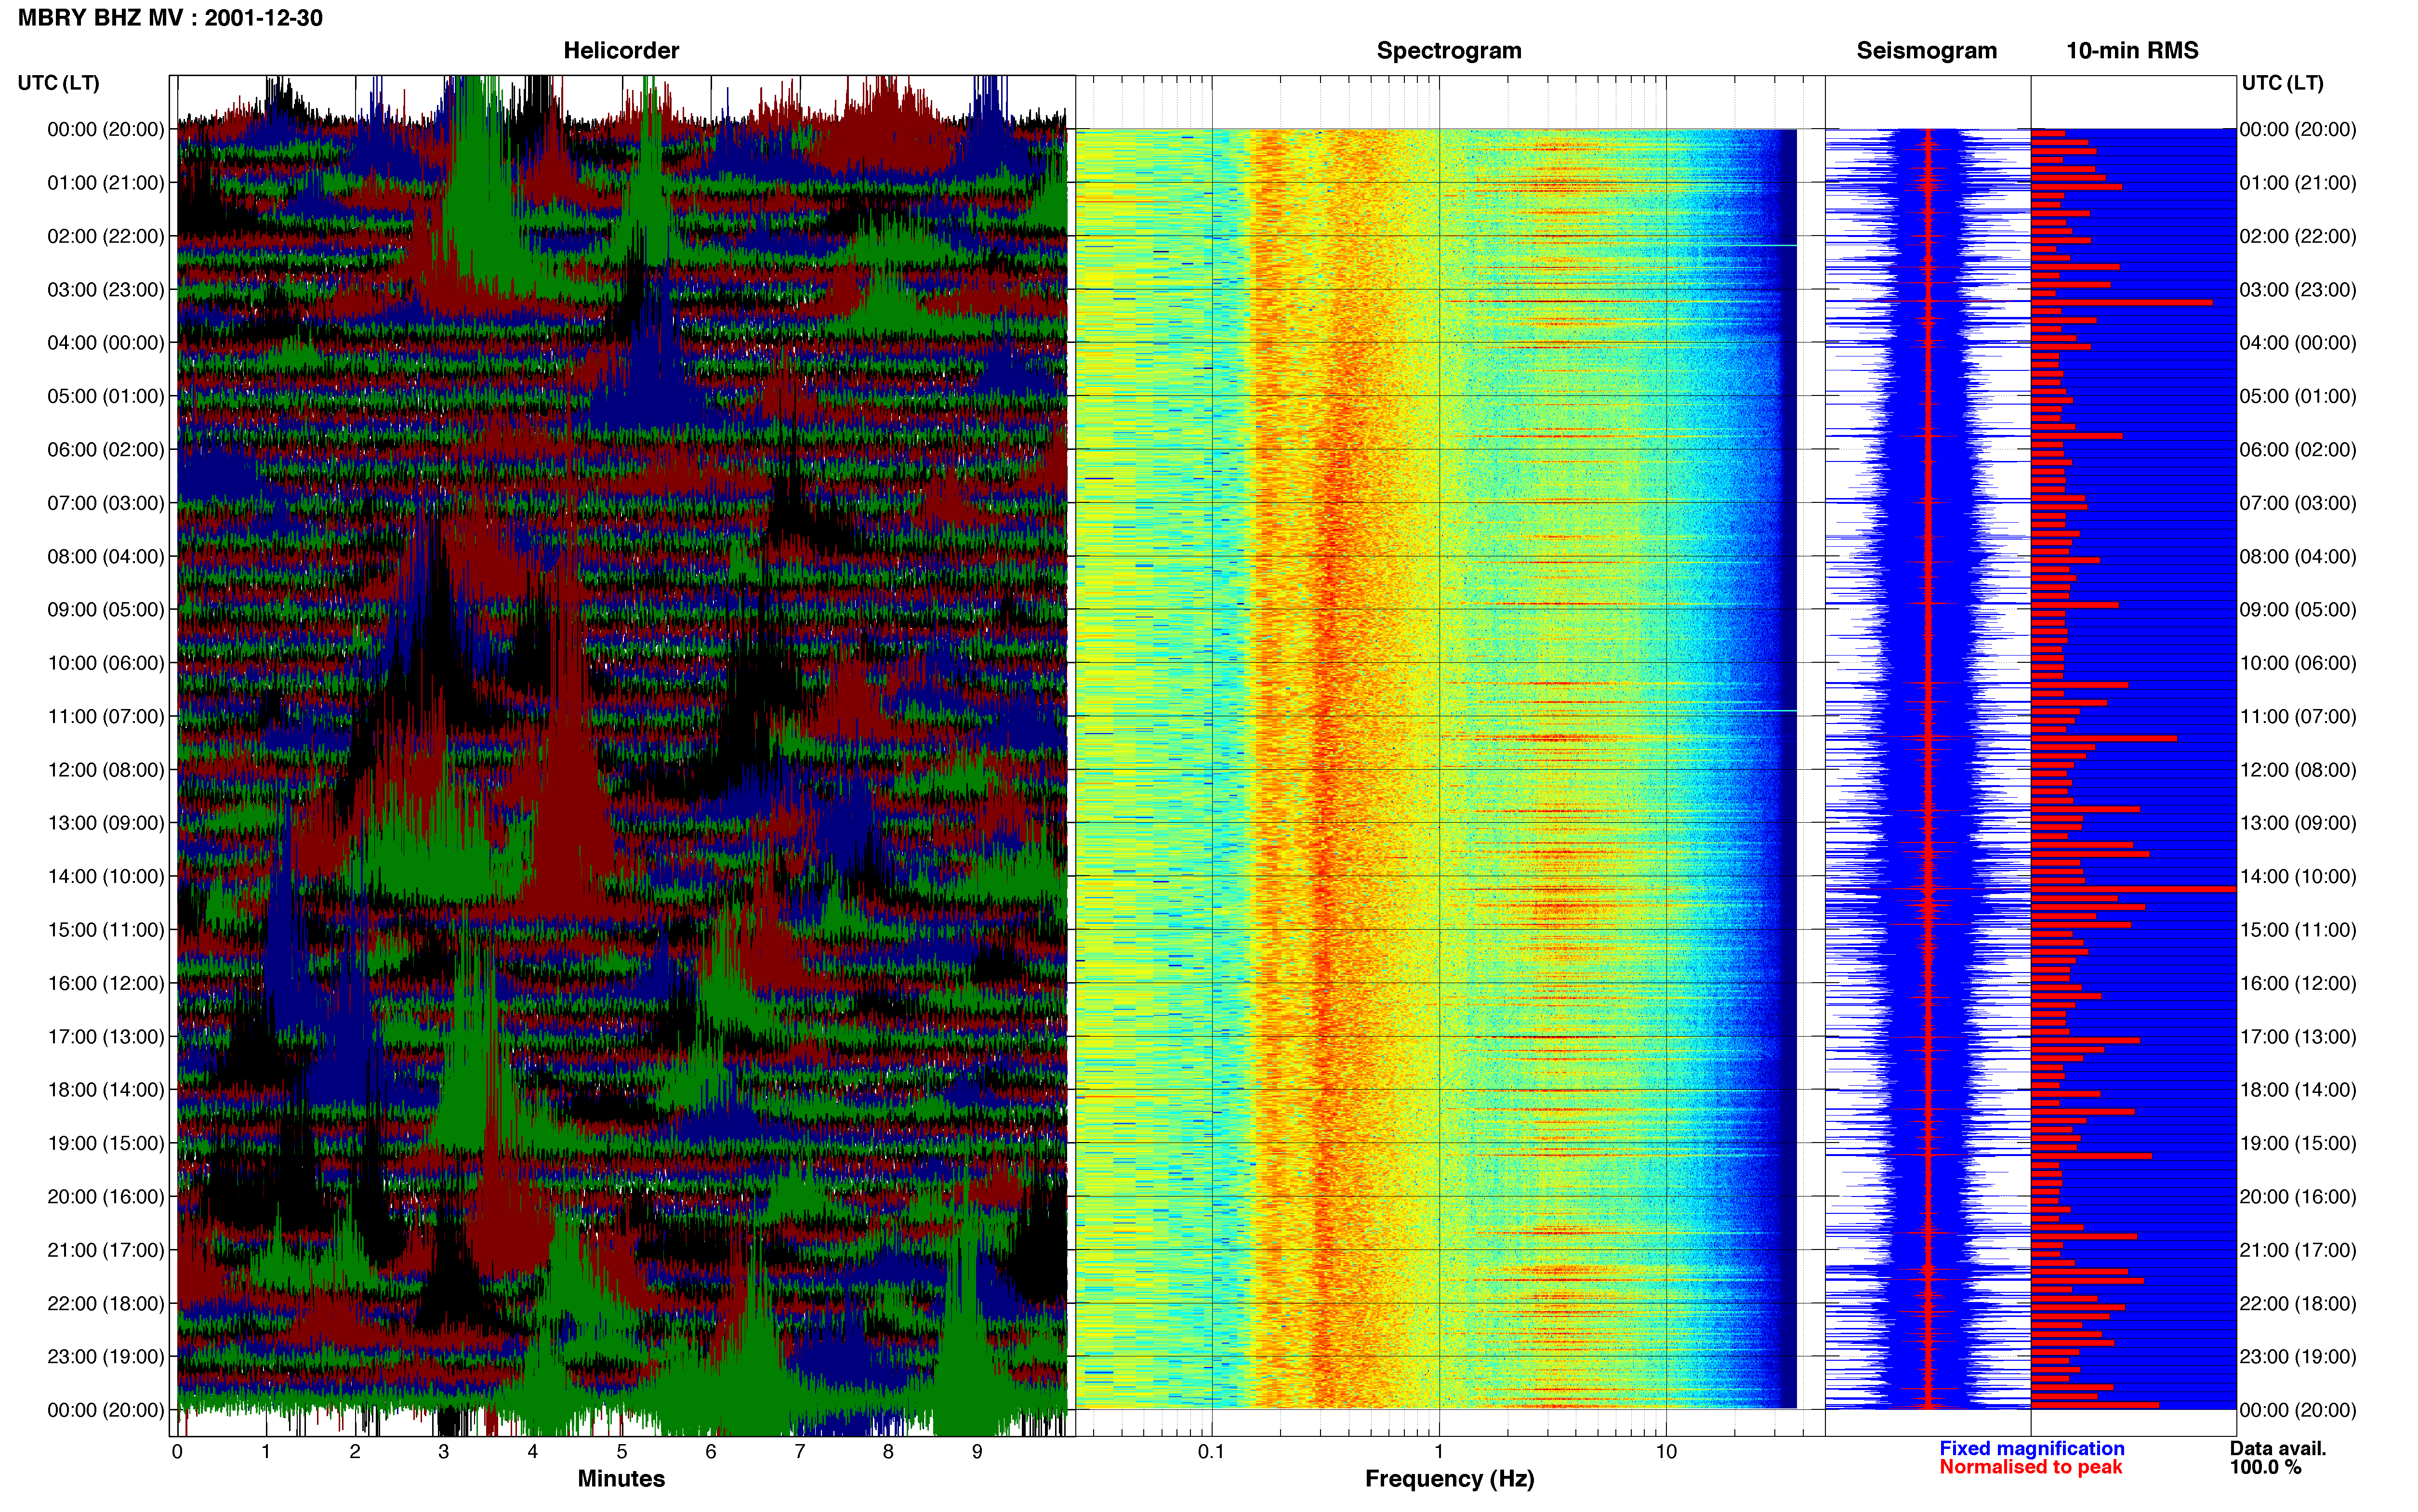The height and width of the screenshot is (1512, 2418).
Task: Click the 'Seismogram' panel heading
Action: point(1926,51)
